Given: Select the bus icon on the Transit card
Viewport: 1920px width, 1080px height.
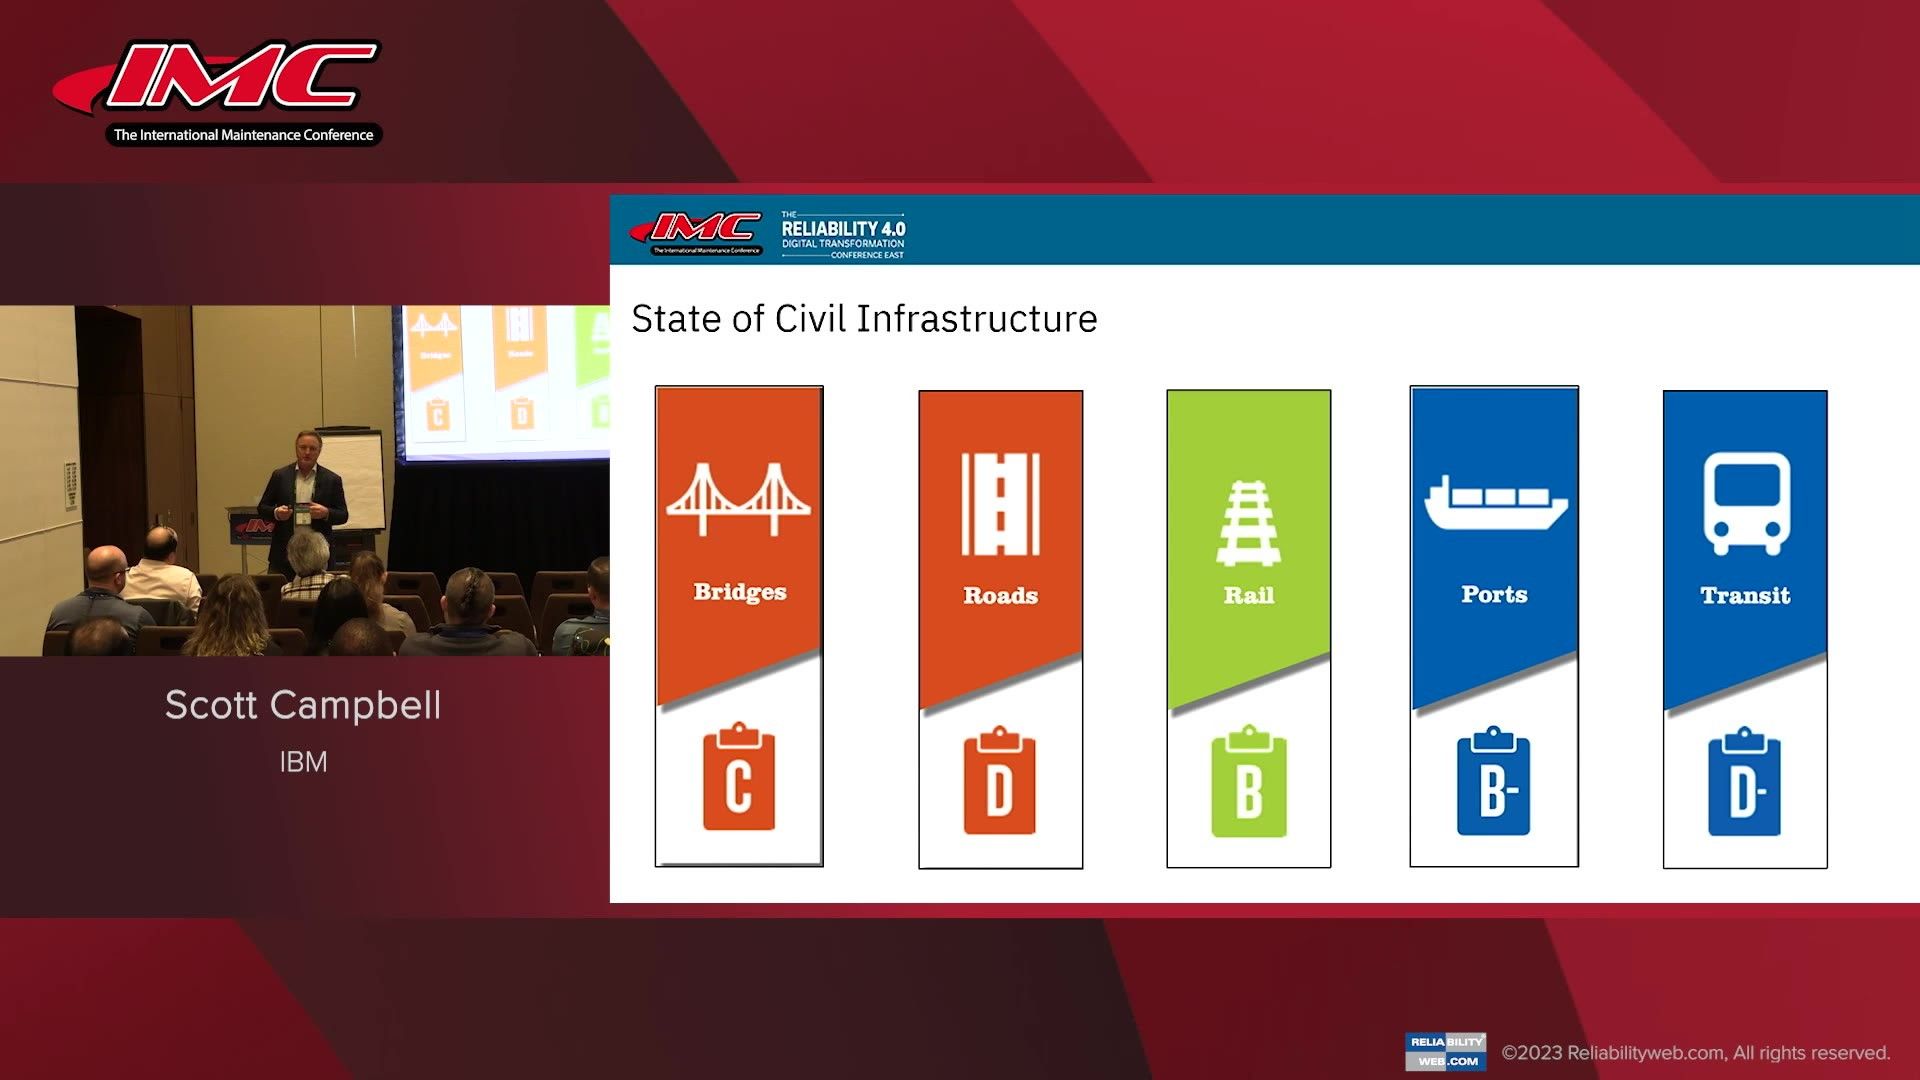Looking at the screenshot, I should 1746,504.
